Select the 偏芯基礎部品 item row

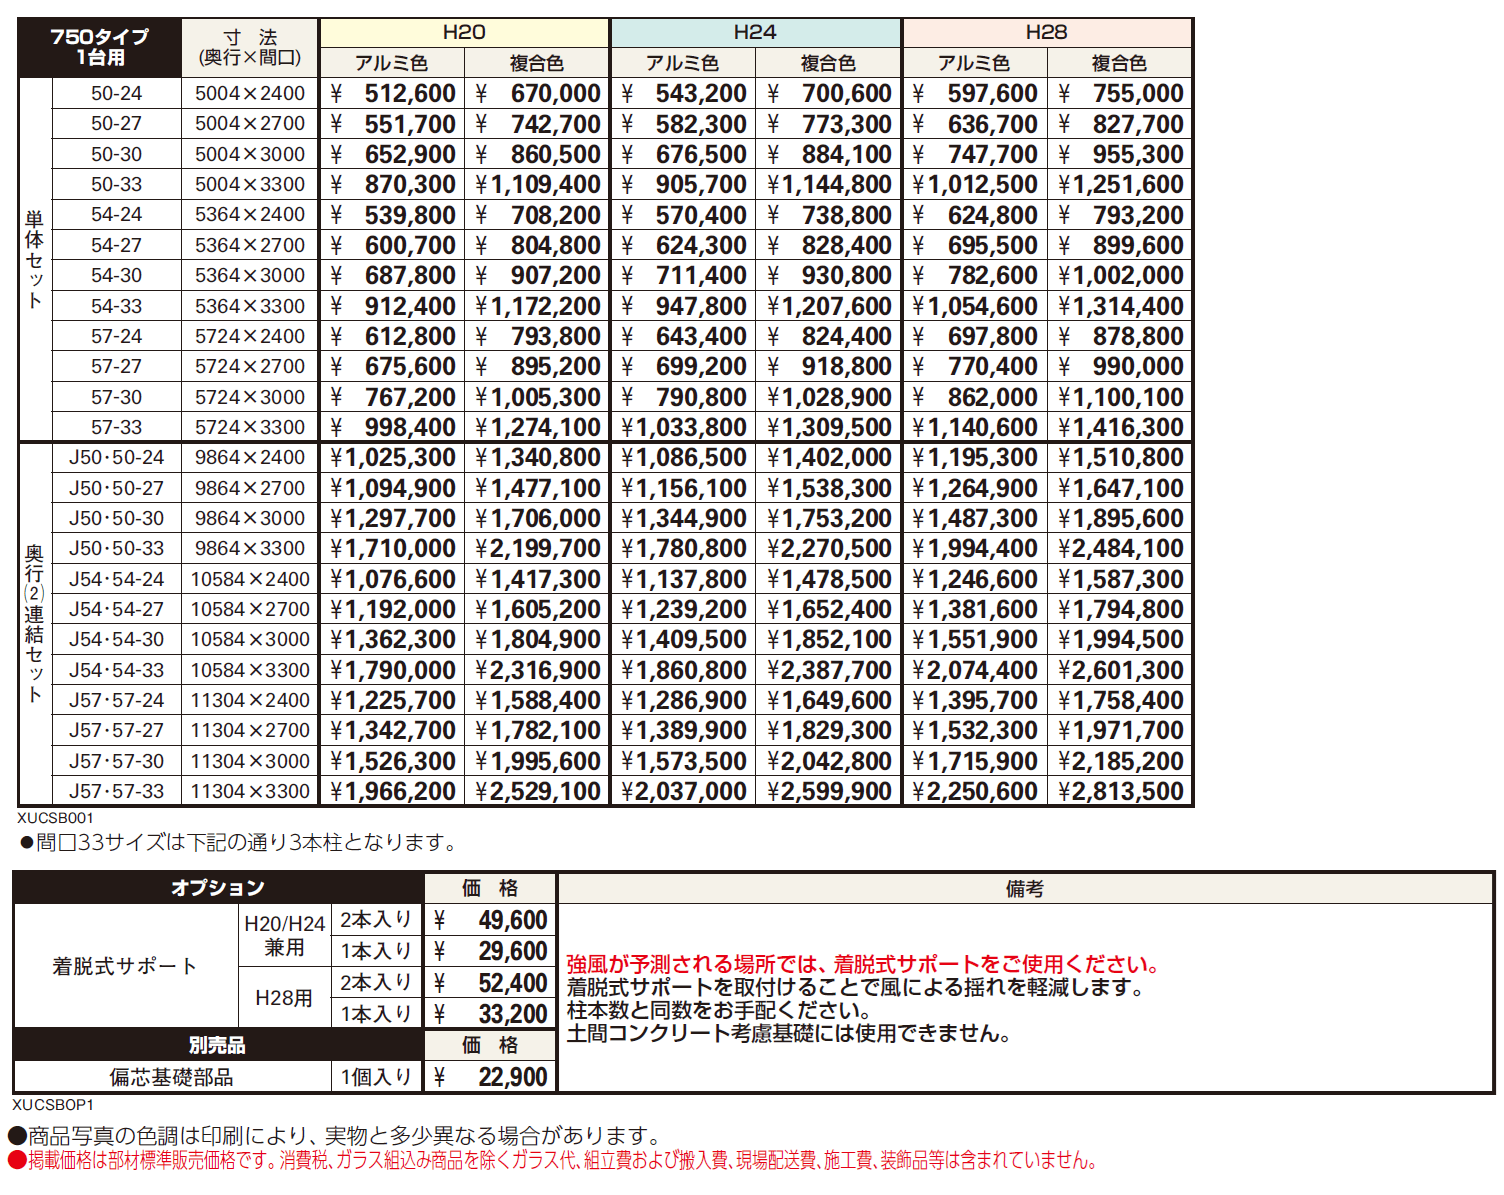click(x=171, y=1077)
